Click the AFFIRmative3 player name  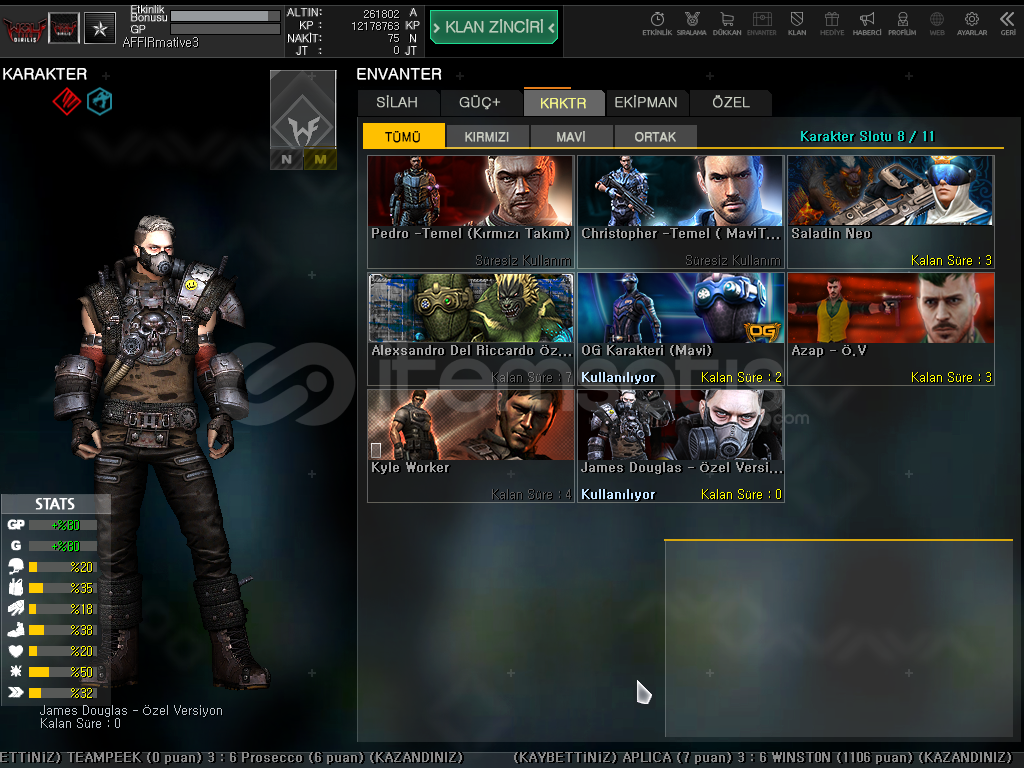tap(161, 42)
